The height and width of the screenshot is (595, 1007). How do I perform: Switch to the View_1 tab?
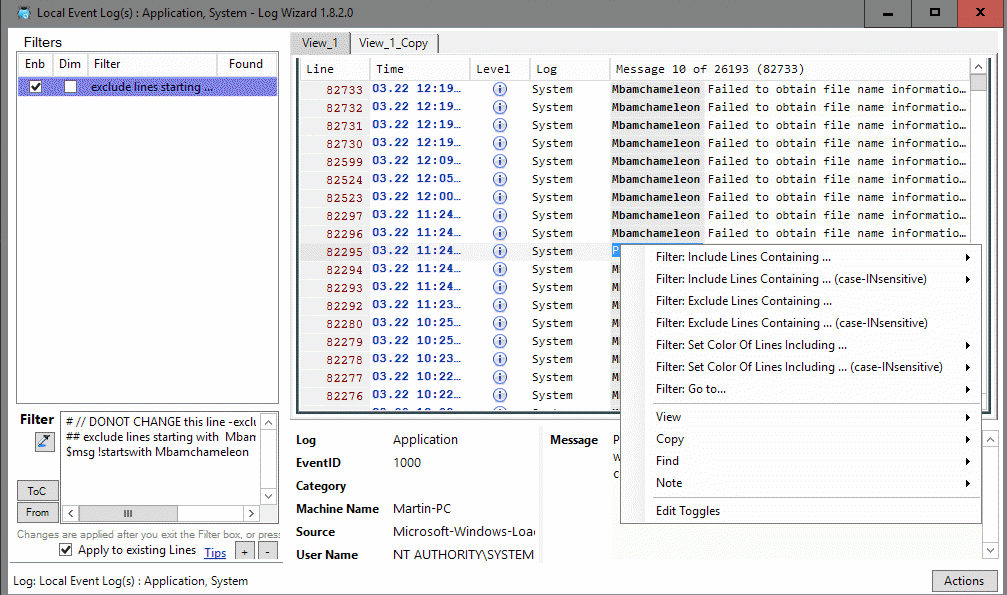pyautogui.click(x=320, y=43)
